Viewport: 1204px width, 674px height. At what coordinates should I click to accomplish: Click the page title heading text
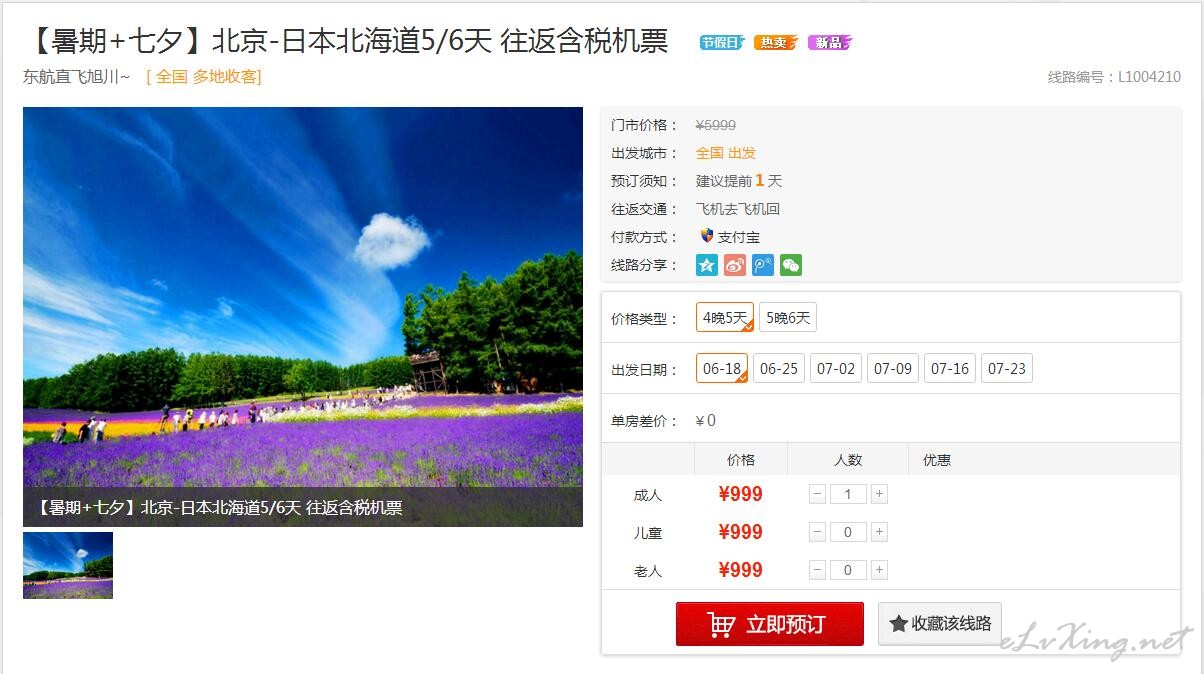tap(345, 42)
